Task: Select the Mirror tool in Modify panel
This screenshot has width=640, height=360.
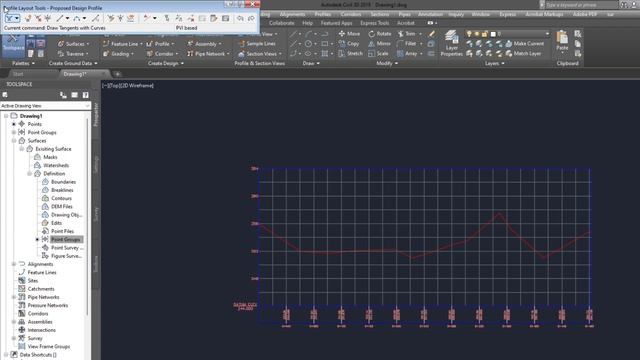Action: coord(380,44)
